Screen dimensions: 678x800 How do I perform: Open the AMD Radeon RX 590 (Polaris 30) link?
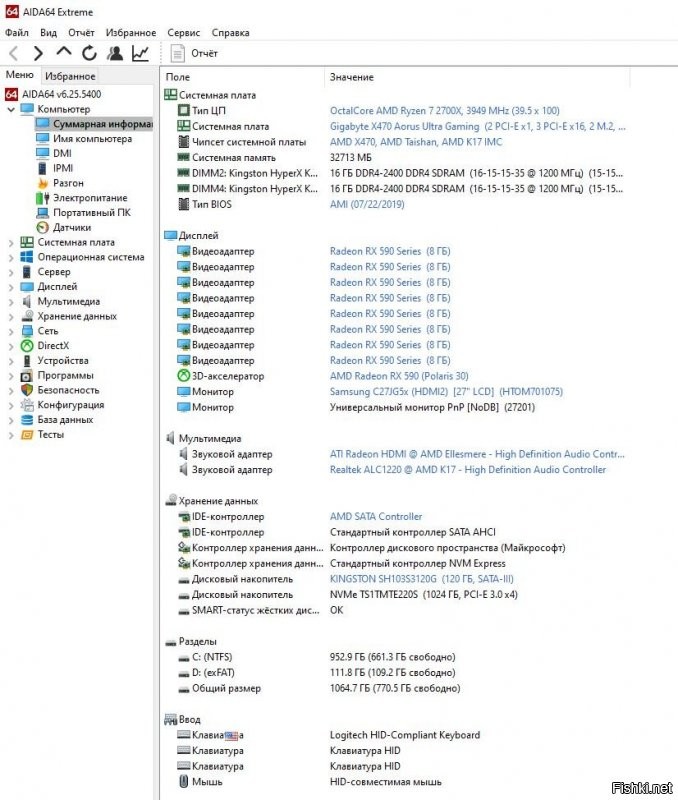click(x=399, y=376)
